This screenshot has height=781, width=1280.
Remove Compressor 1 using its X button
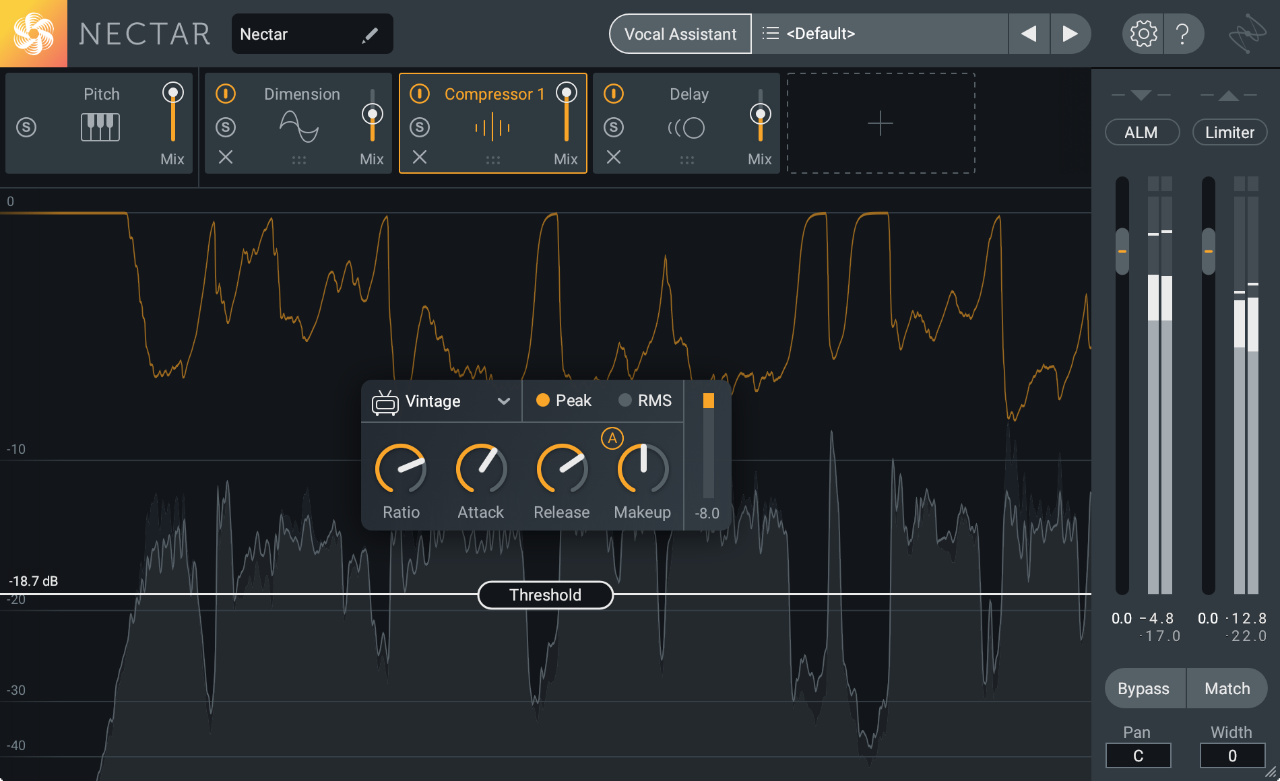coord(419,157)
